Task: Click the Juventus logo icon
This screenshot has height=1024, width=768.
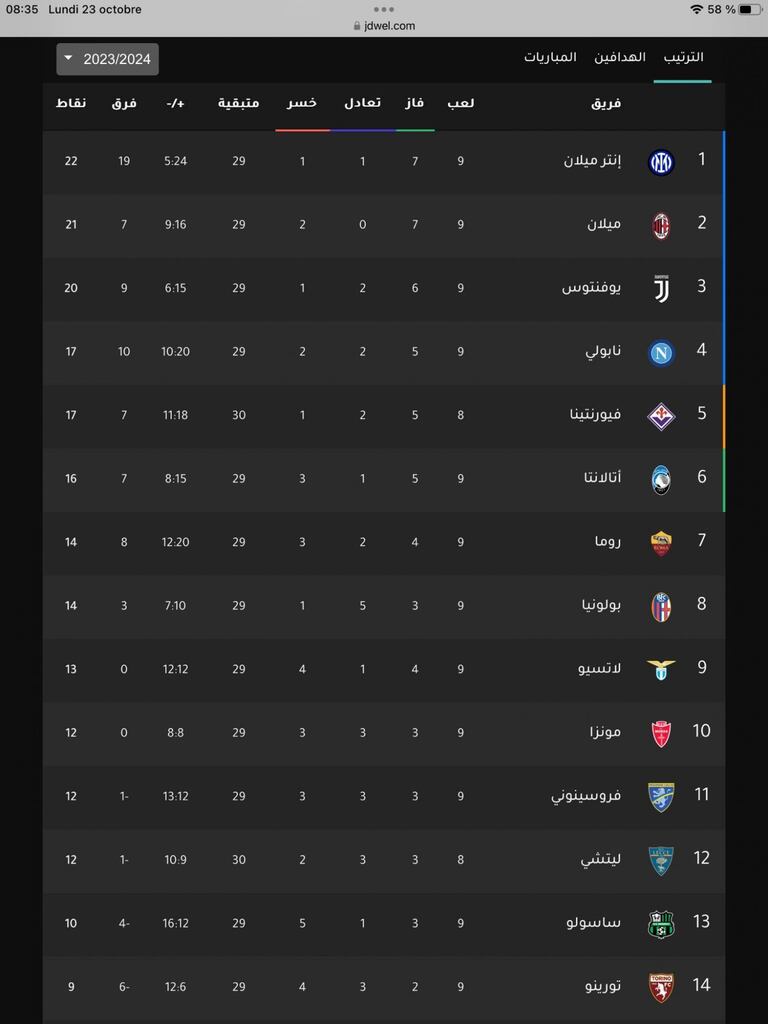Action: pyautogui.click(x=661, y=289)
